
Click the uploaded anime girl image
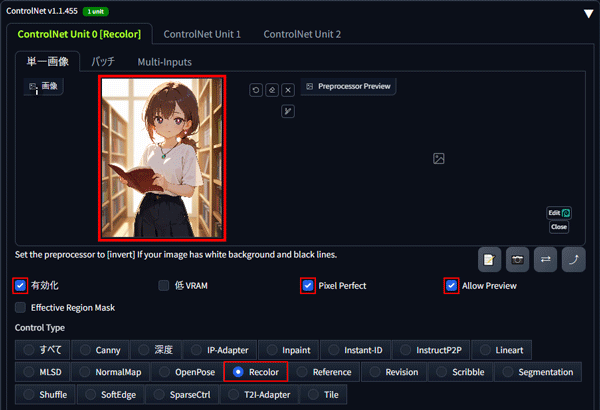pos(162,158)
